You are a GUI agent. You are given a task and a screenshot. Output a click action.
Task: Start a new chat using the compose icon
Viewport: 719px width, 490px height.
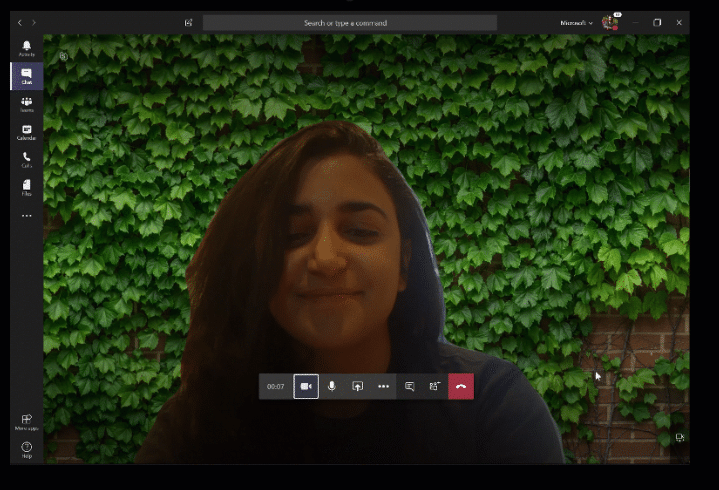pos(188,23)
